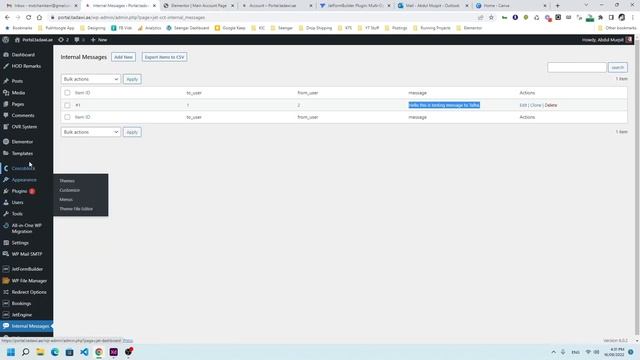Click the JetEngine sidebar icon
Viewport: 640px width, 360px height.
[6, 315]
